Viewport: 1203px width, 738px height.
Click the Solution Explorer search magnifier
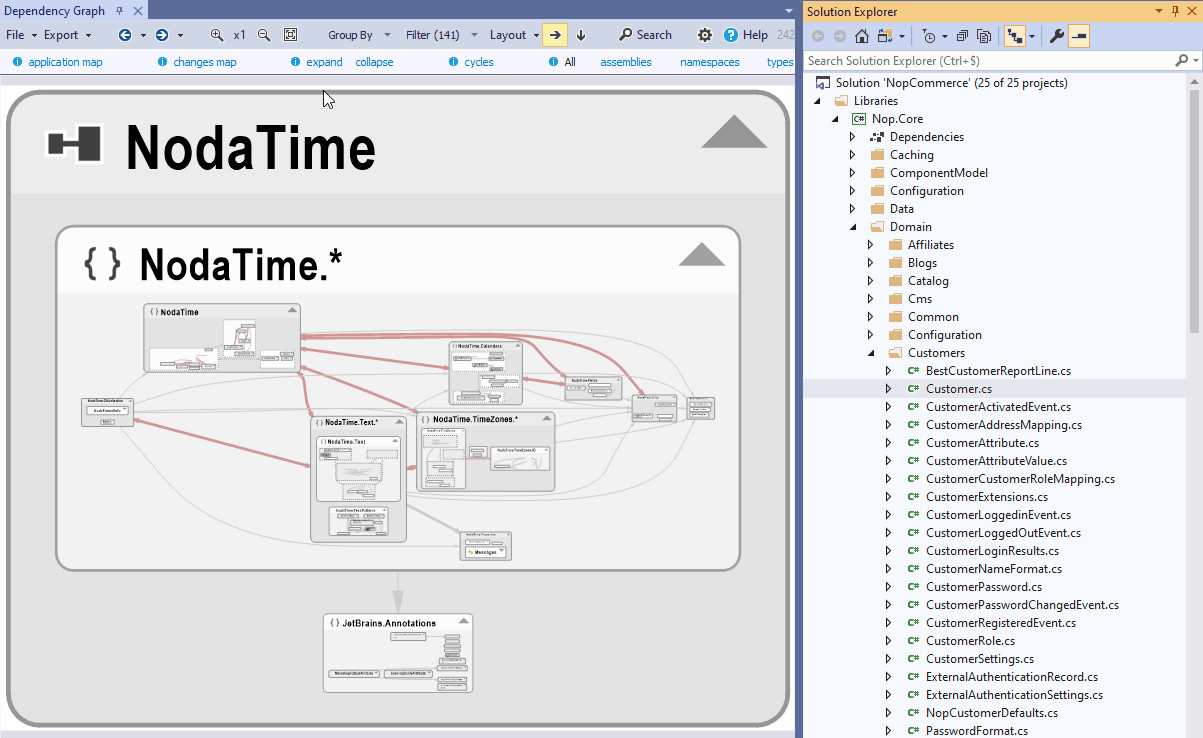1181,61
